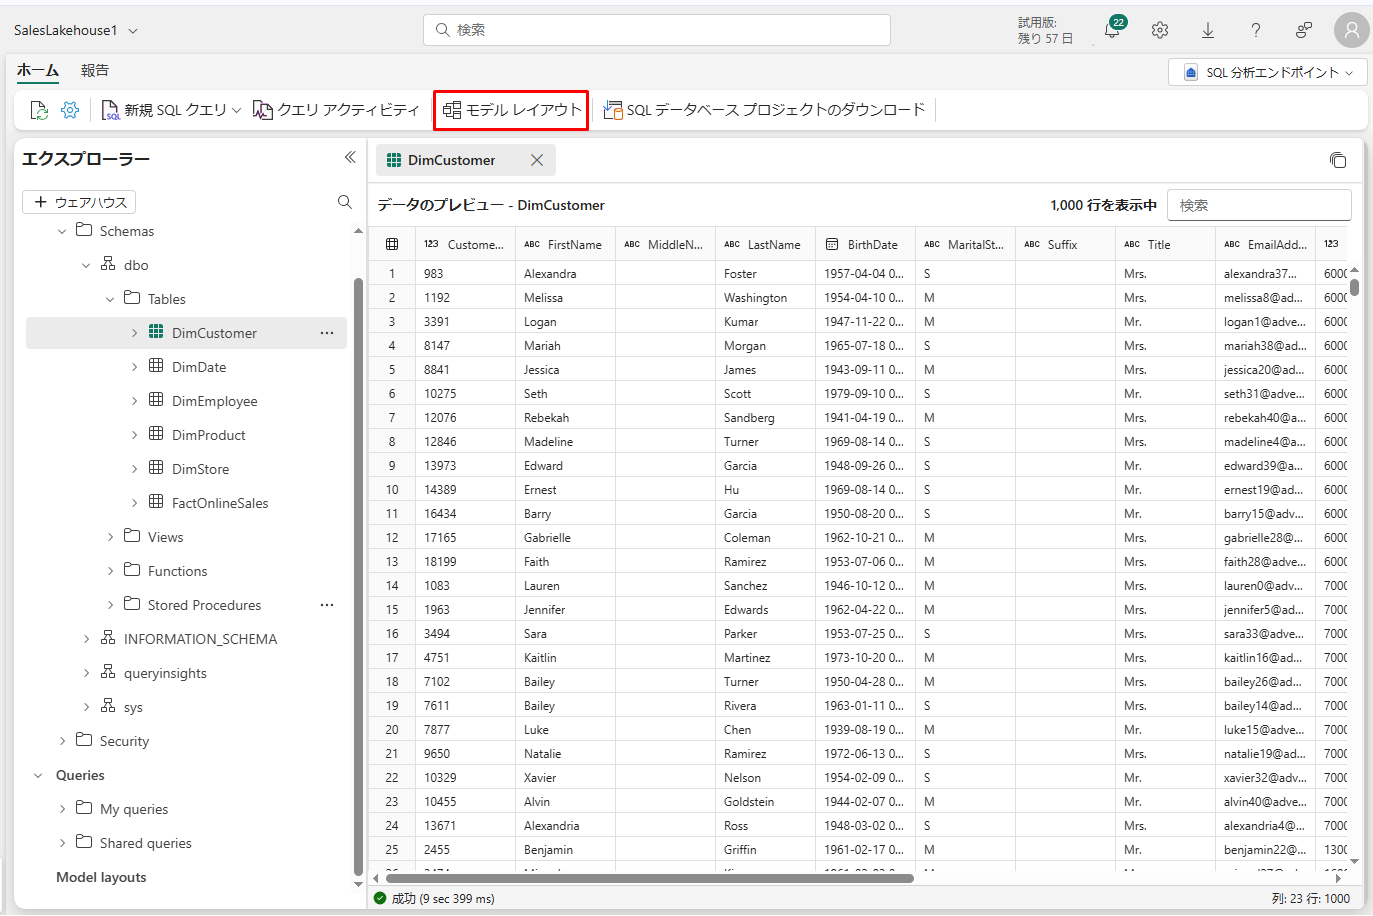Click the notifications bell icon

pos(1112,30)
